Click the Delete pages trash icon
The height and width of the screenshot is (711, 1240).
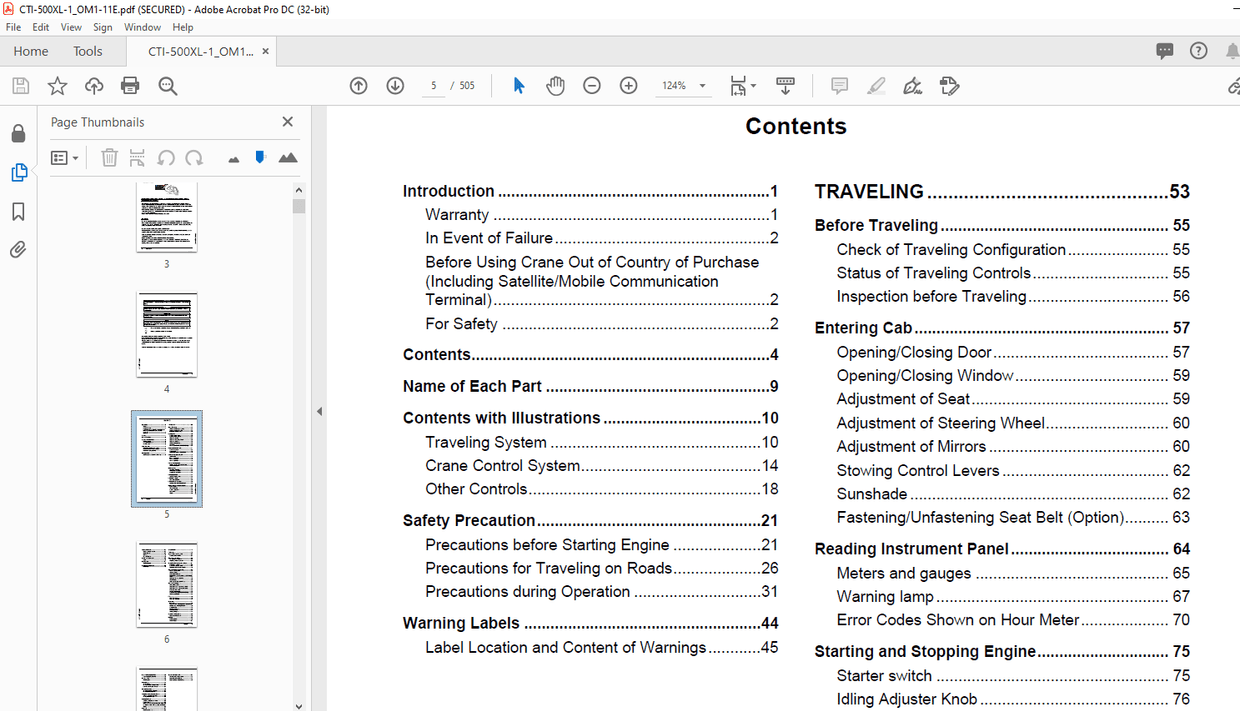(x=109, y=157)
